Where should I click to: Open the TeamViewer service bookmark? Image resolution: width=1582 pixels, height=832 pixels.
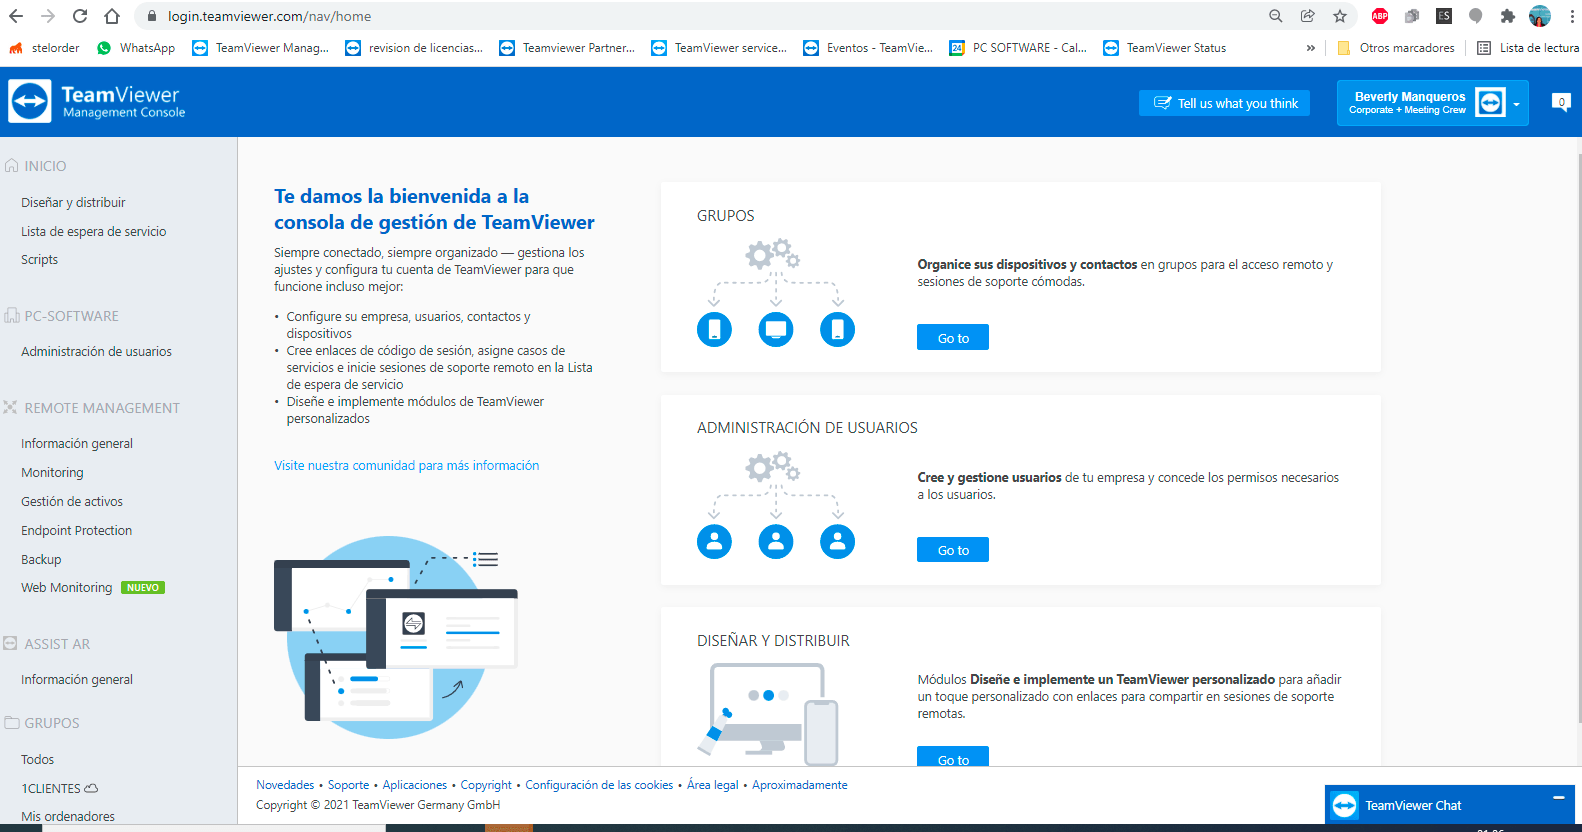[x=719, y=48]
